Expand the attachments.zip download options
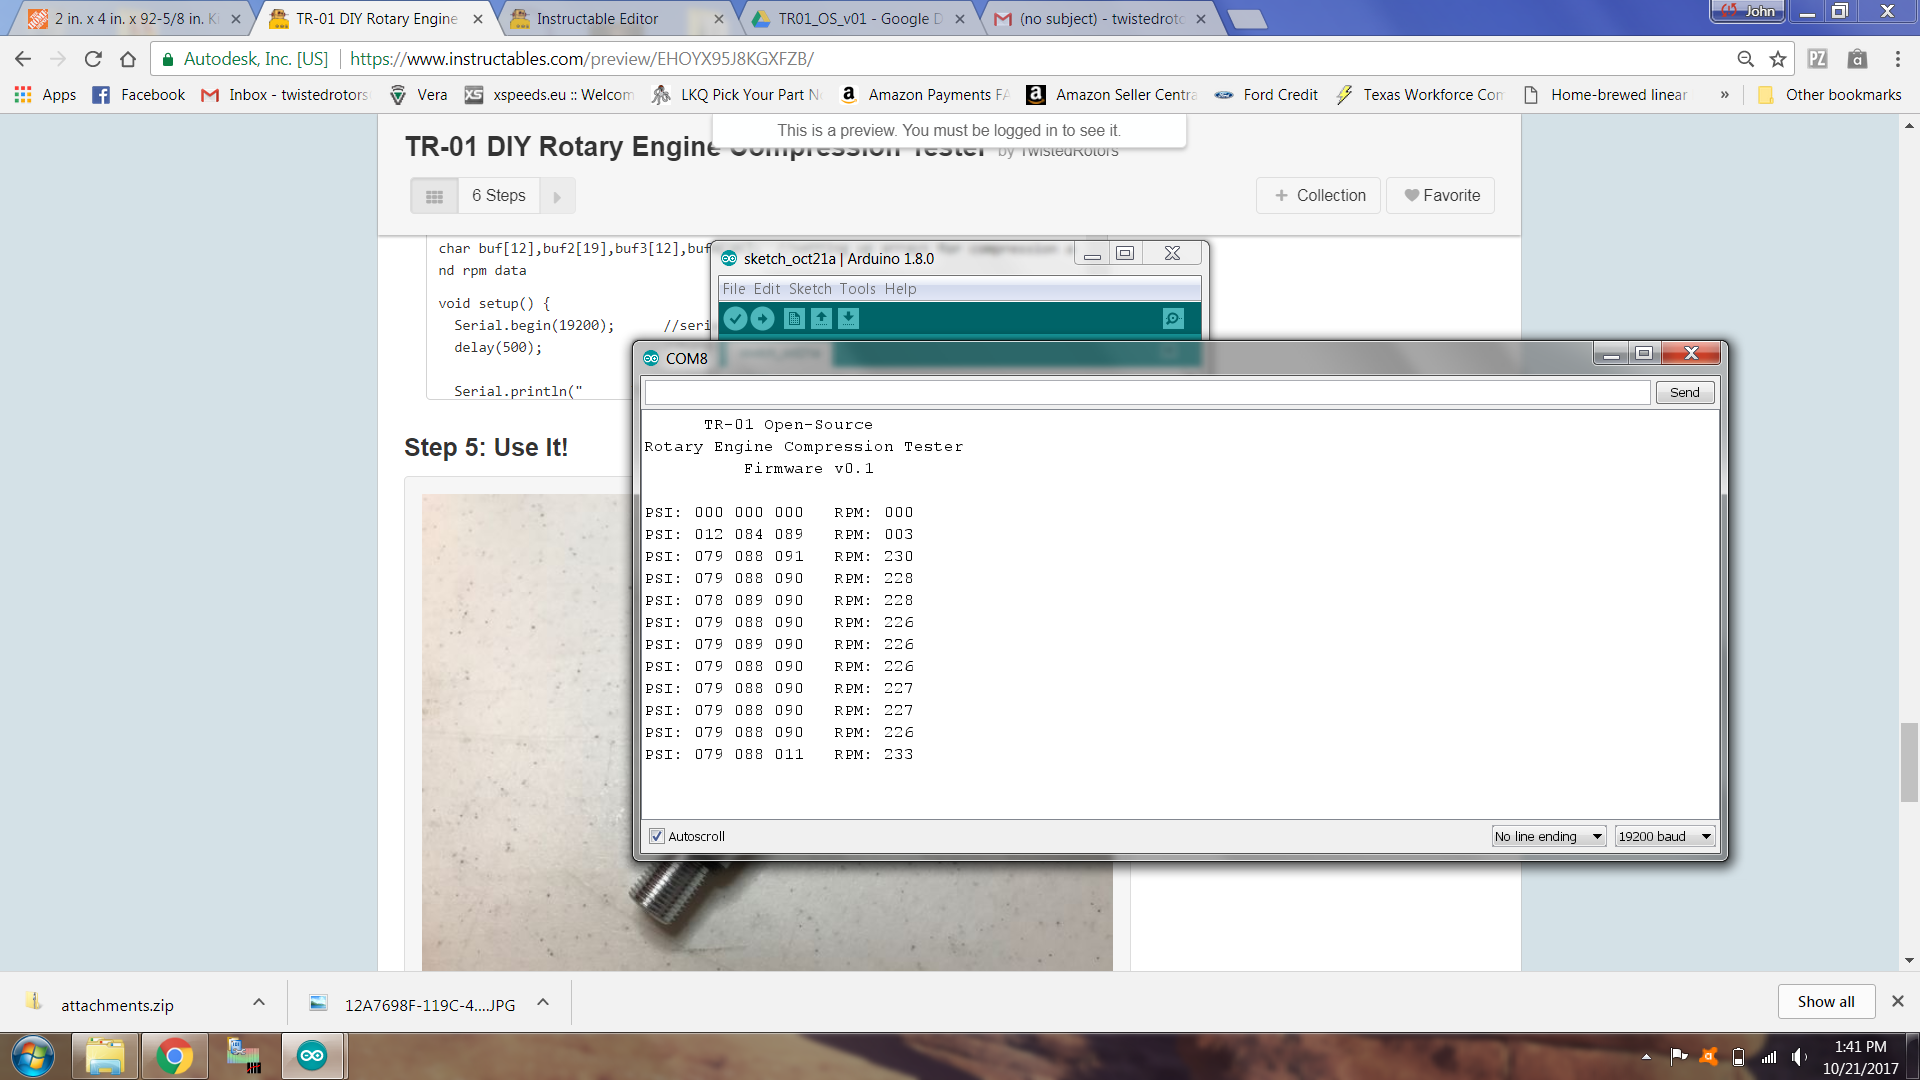Image resolution: width=1920 pixels, height=1080 pixels. [259, 1002]
